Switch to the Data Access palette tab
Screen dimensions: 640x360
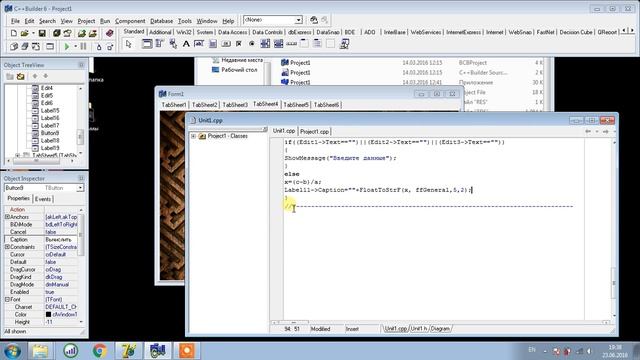click(x=232, y=32)
